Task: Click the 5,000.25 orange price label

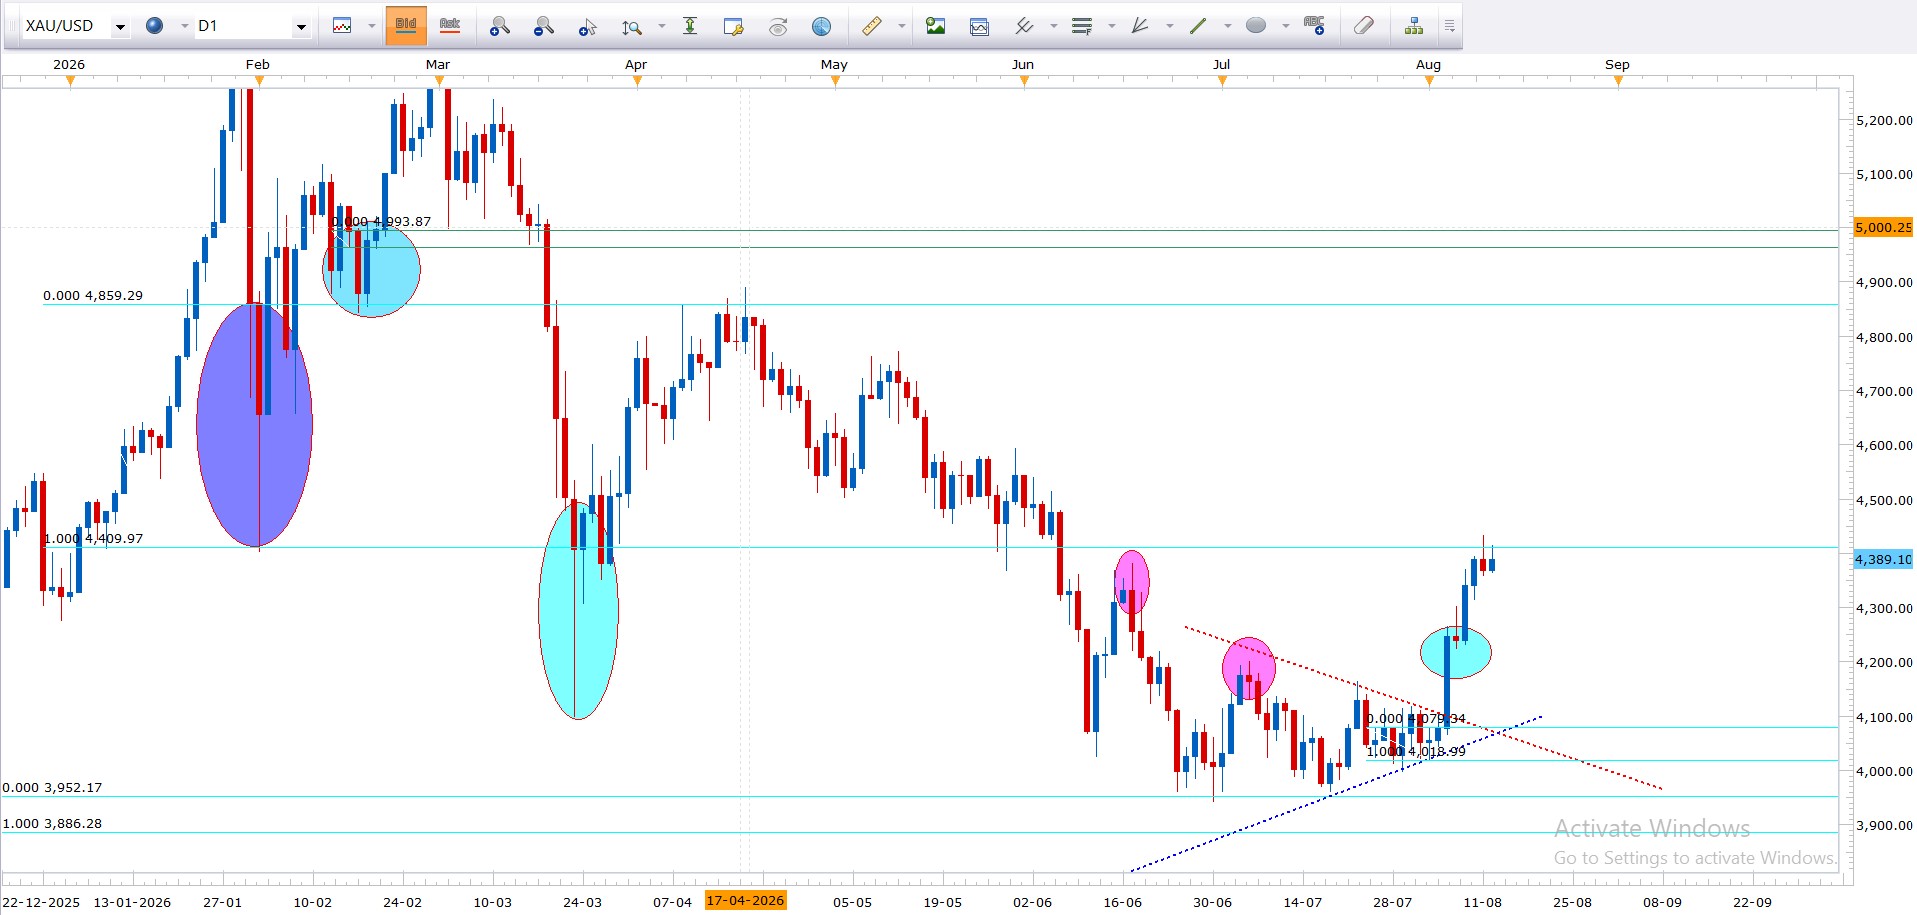Action: point(1883,227)
